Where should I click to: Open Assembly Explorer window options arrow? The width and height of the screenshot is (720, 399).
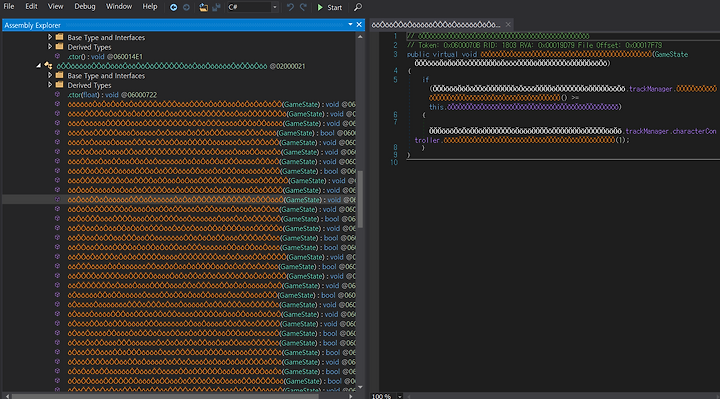(x=350, y=25)
